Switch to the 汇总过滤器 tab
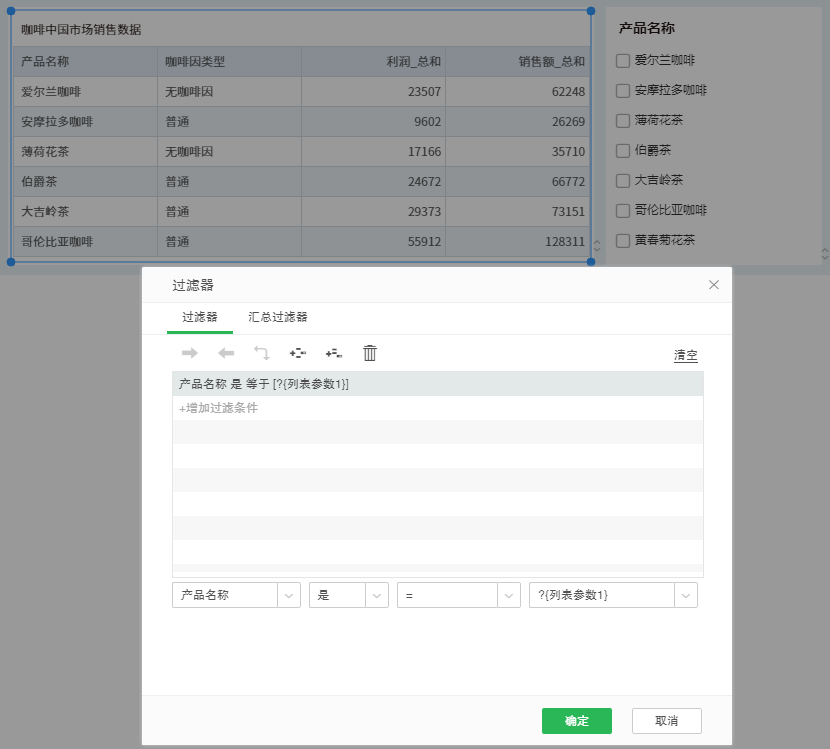The width and height of the screenshot is (830, 749). [278, 317]
